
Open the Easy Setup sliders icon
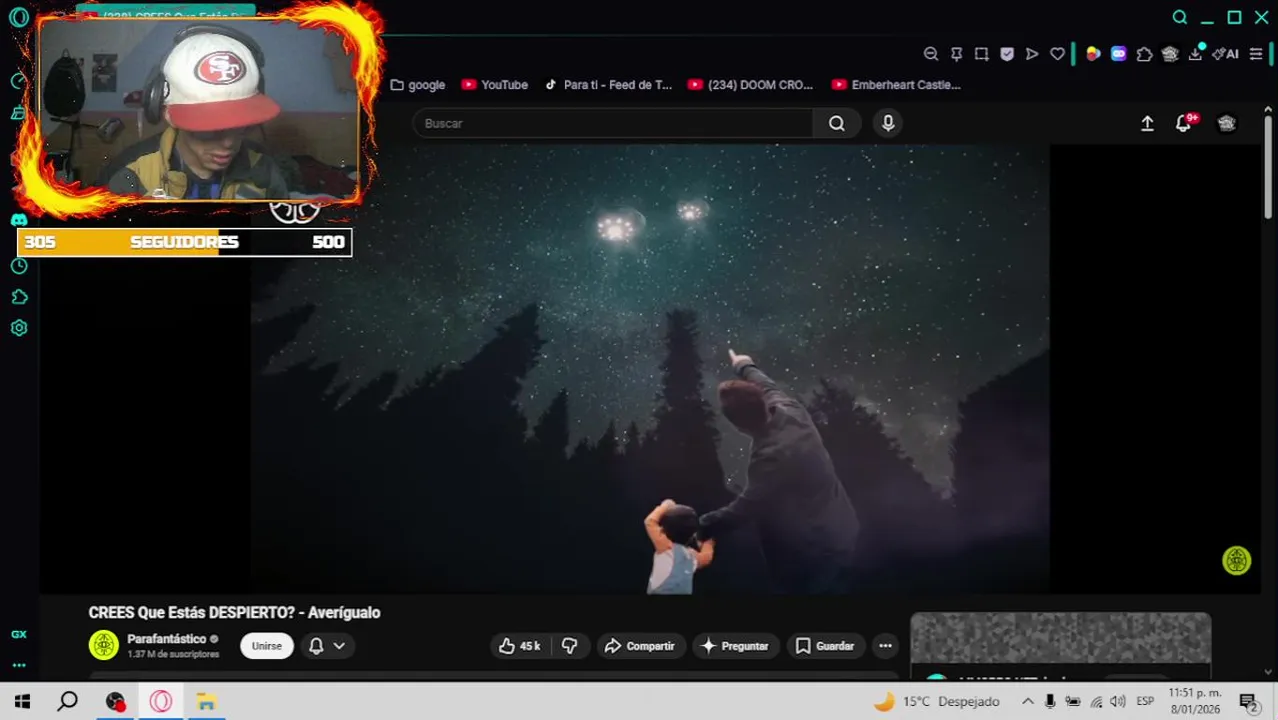click(x=1256, y=54)
